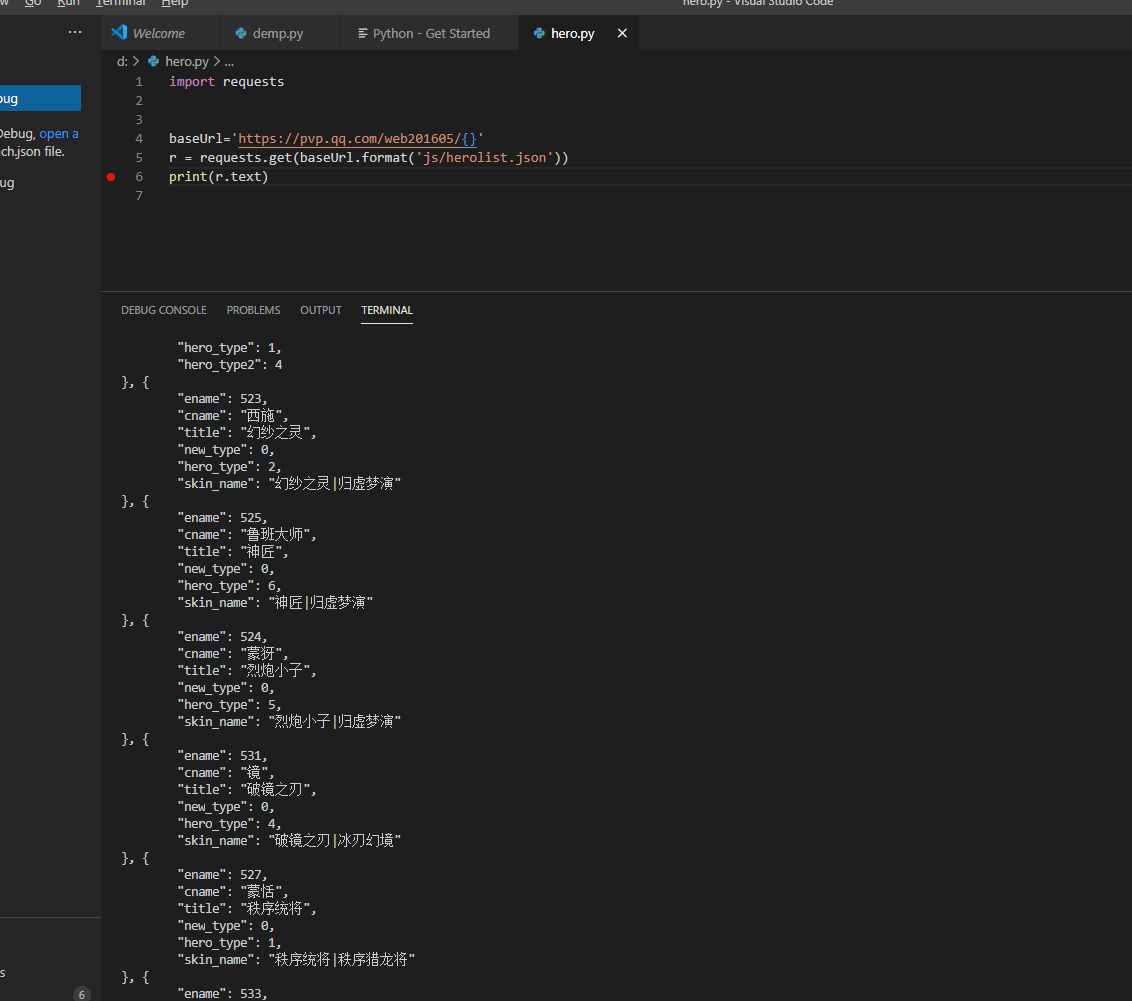Click the '"ename": 527,' terminal line
Image resolution: width=1132 pixels, height=1001 pixels.
tap(222, 875)
